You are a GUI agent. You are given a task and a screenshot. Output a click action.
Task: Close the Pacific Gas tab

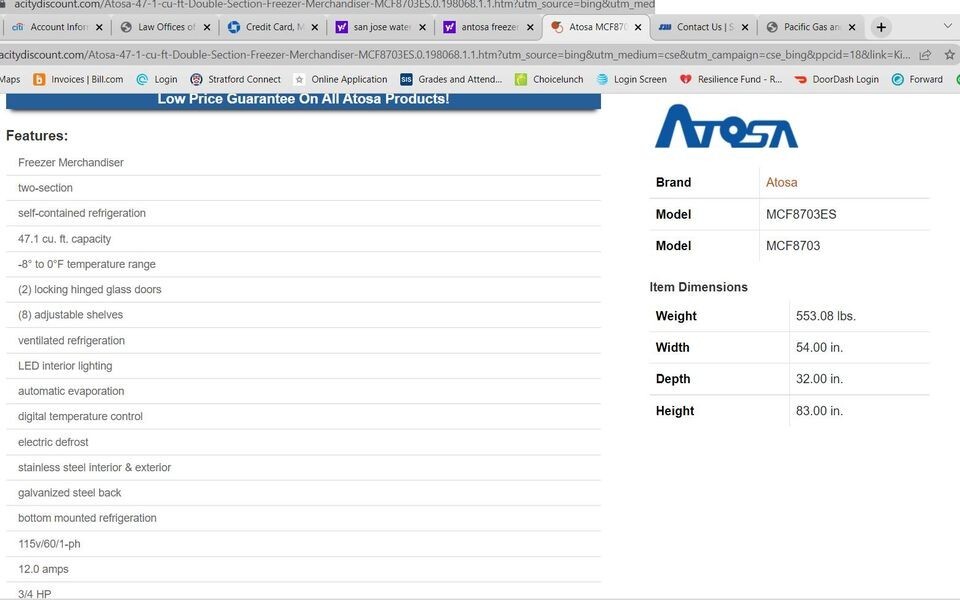tap(852, 27)
